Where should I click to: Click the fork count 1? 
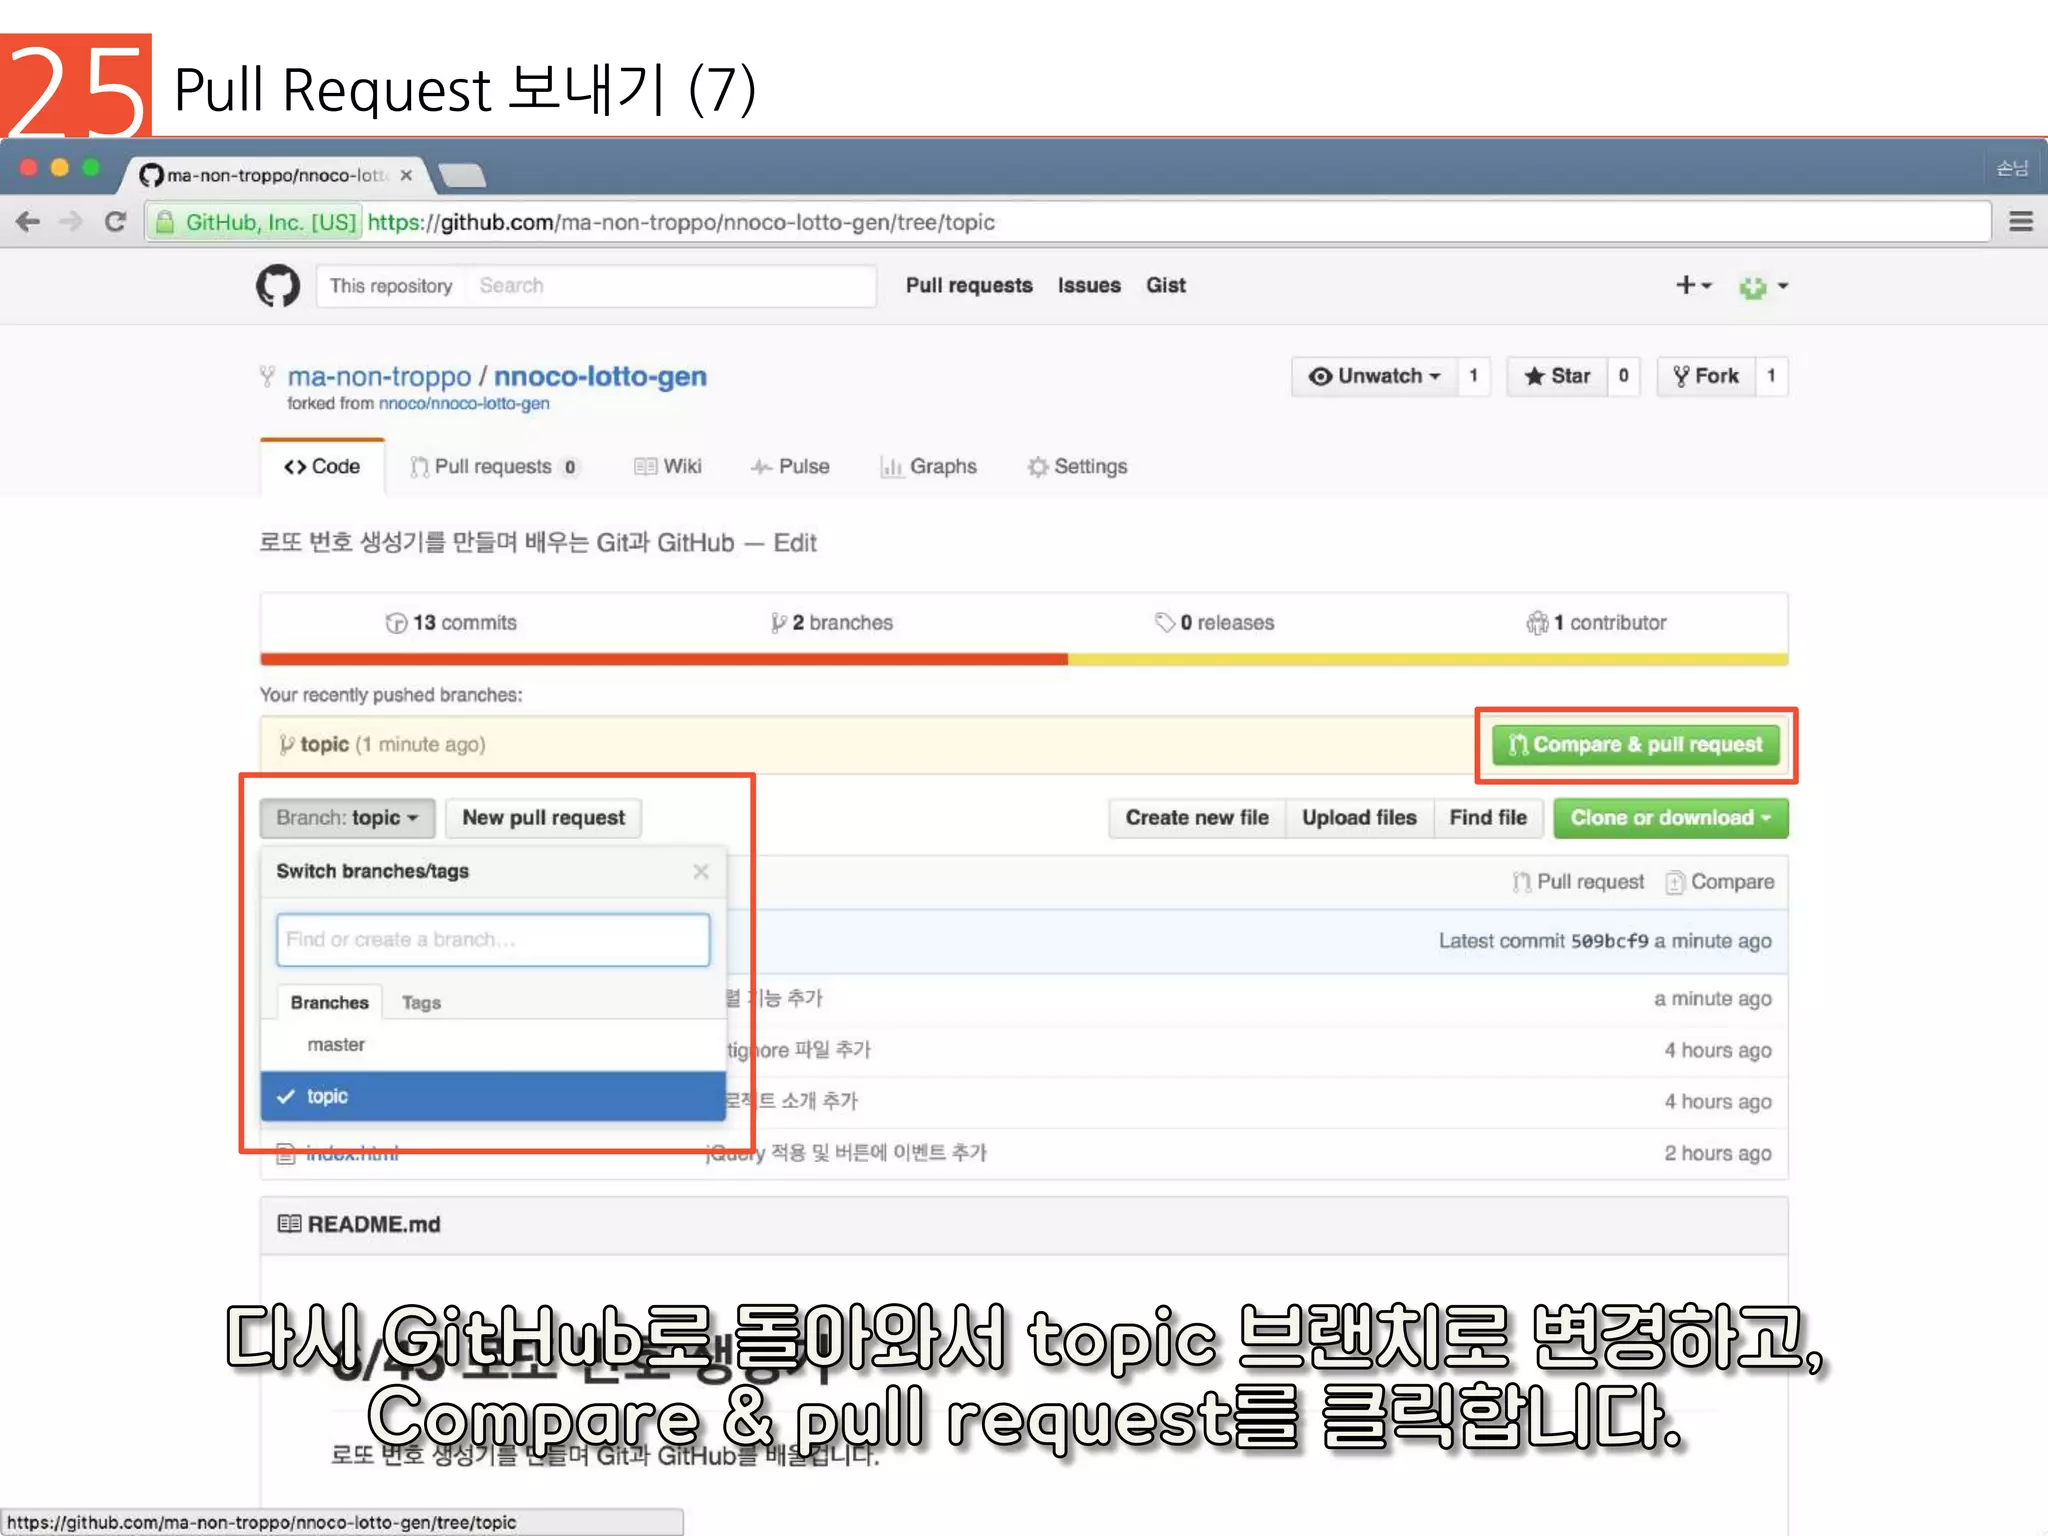(x=1771, y=376)
